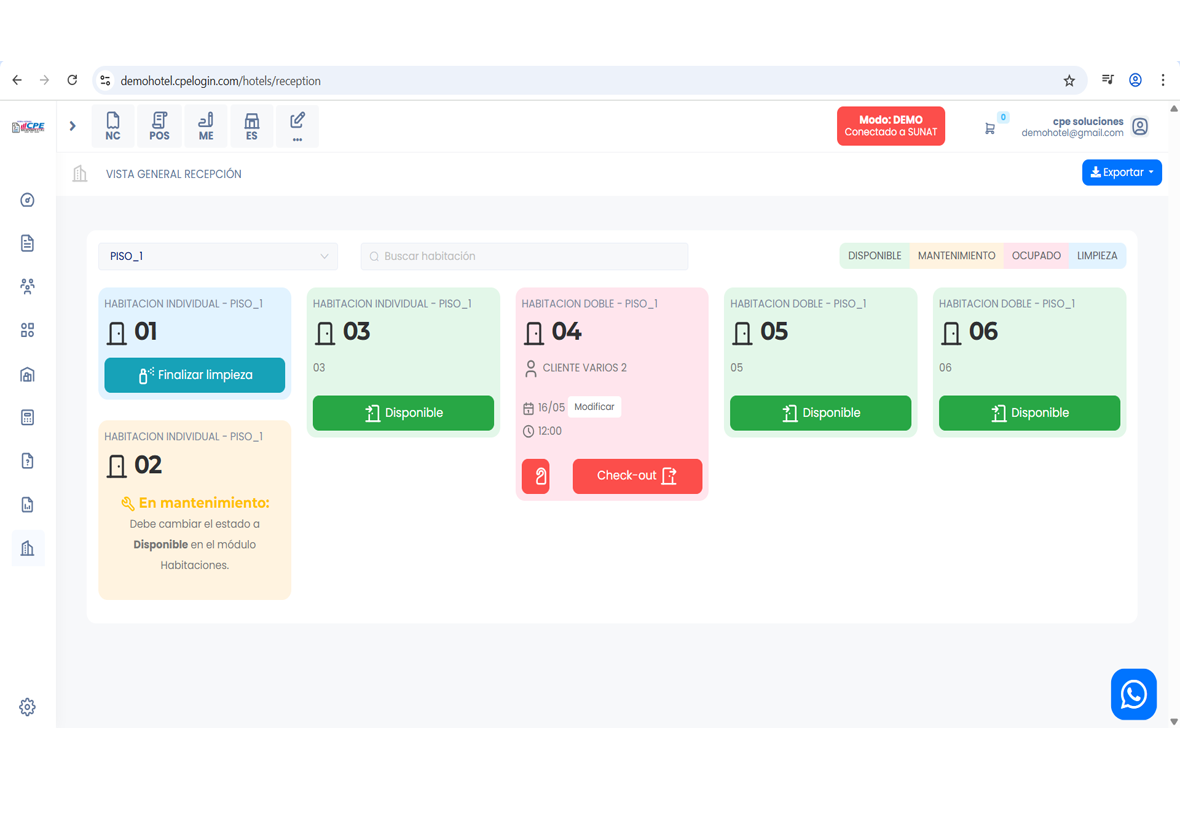Click Check-out for room 04
1180x834 pixels.
coord(637,476)
